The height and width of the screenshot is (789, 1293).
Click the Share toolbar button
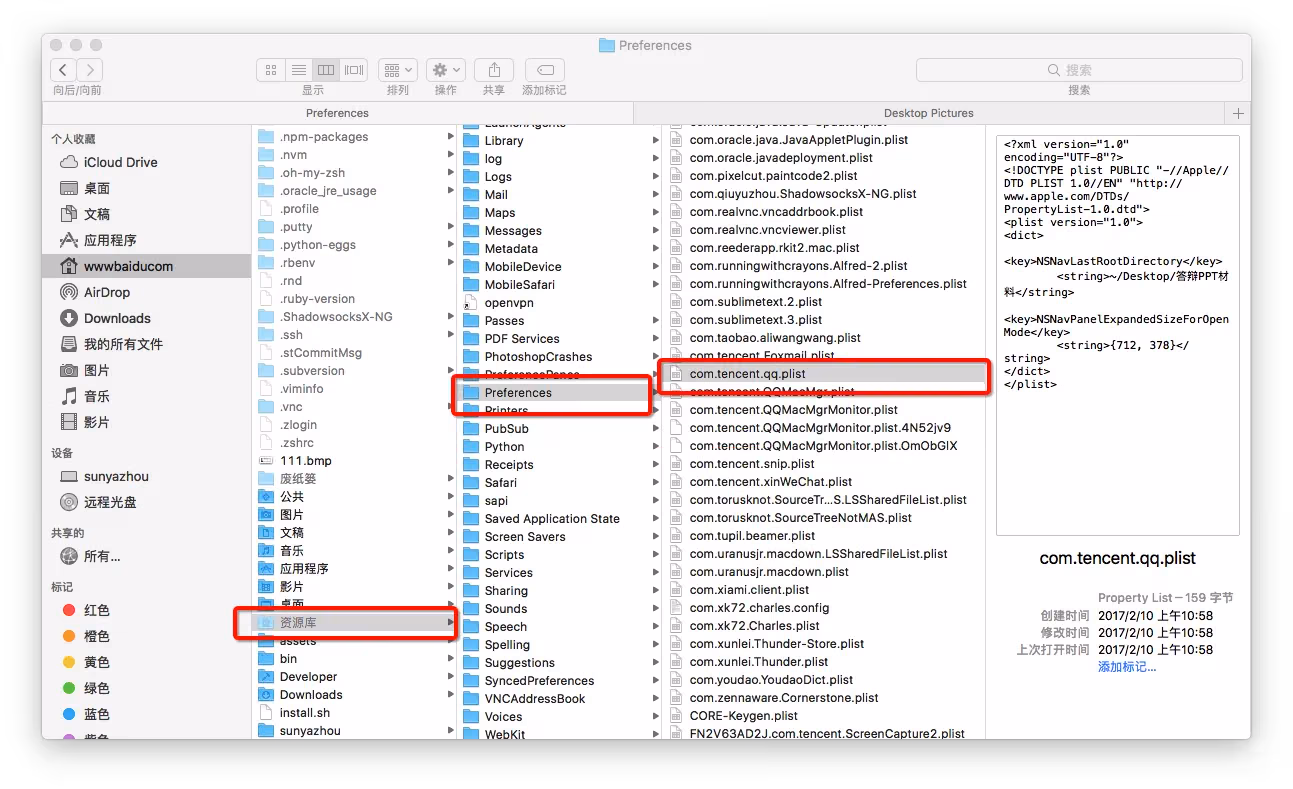pyautogui.click(x=494, y=70)
